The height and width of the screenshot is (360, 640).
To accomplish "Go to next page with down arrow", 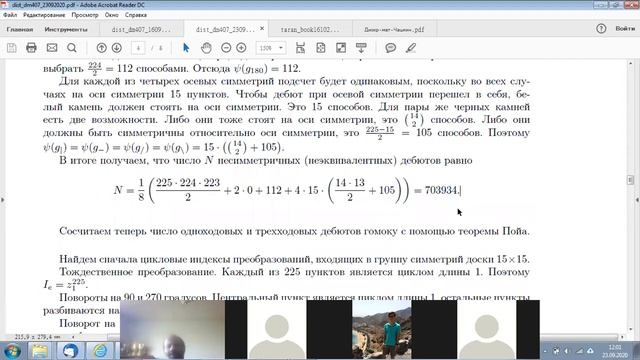I will click(x=117, y=48).
